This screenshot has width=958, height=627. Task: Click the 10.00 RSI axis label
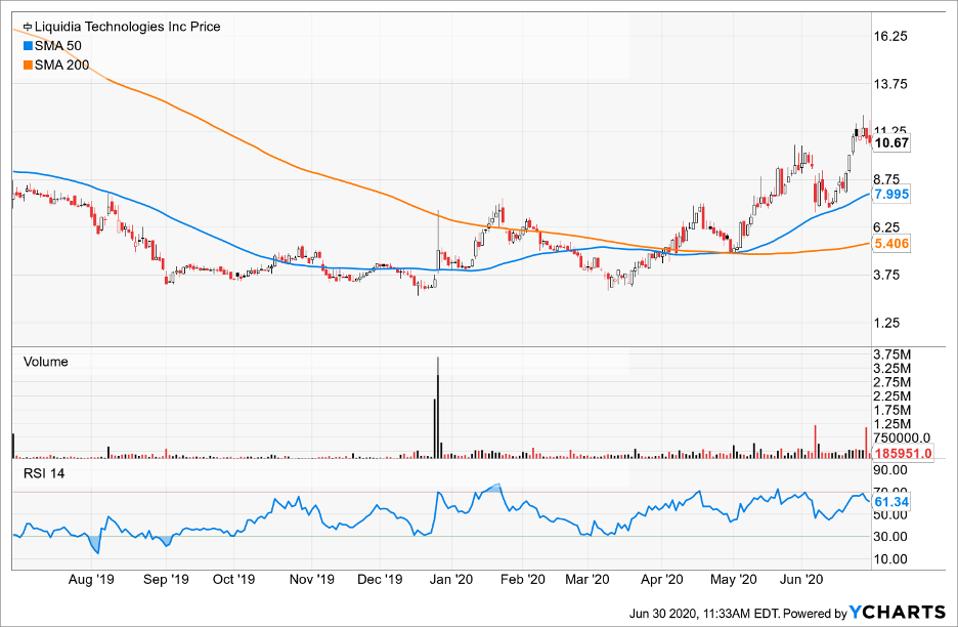click(x=891, y=559)
